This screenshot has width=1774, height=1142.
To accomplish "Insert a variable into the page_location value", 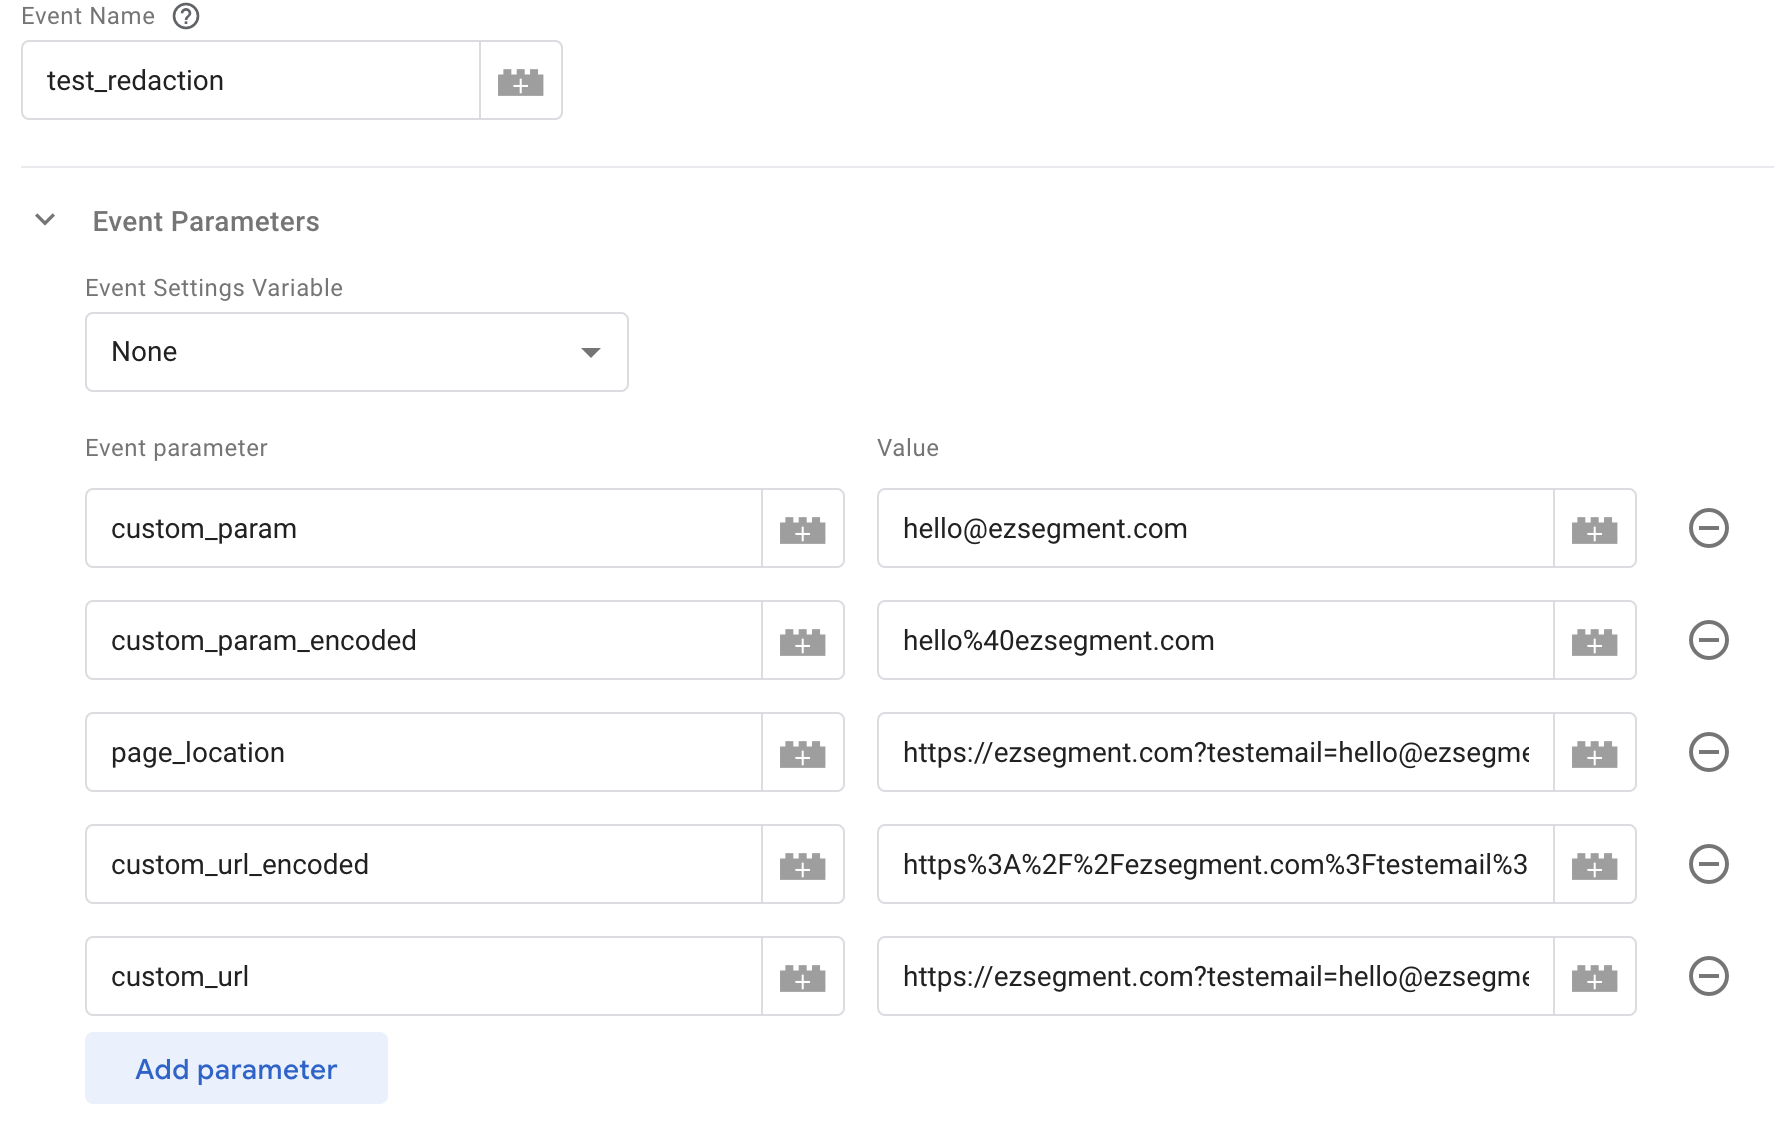I will pyautogui.click(x=1594, y=753).
